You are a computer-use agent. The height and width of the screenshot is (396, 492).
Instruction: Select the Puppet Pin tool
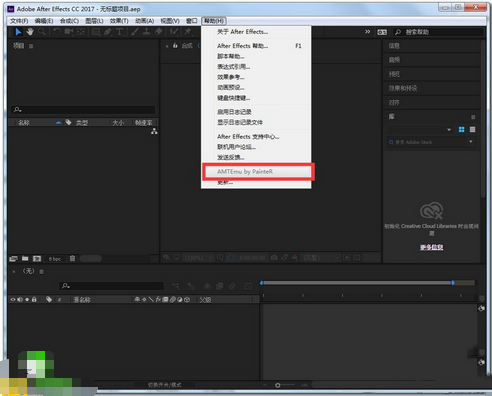(188, 32)
